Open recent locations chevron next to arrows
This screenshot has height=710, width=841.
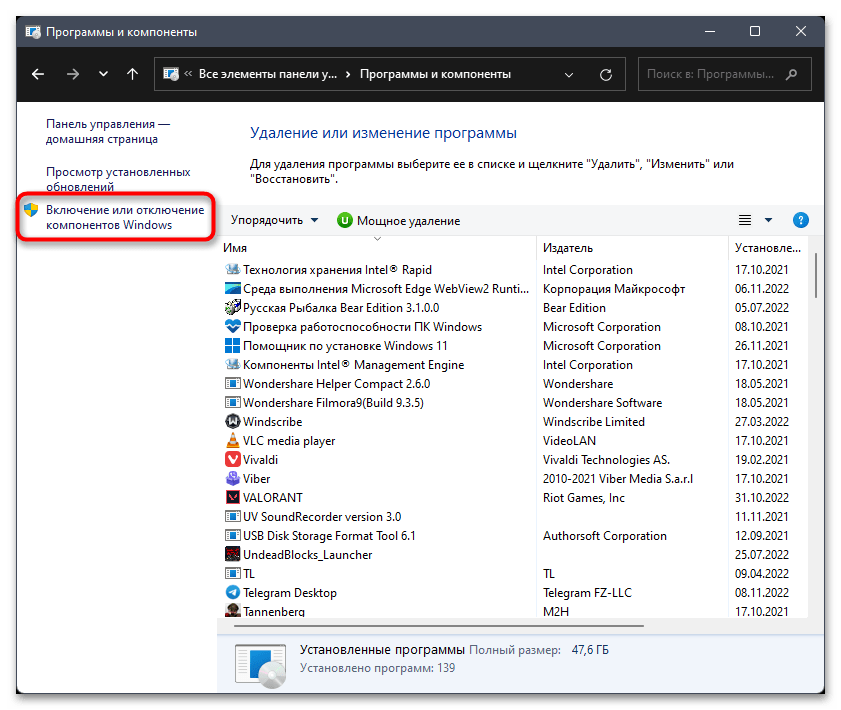click(104, 74)
